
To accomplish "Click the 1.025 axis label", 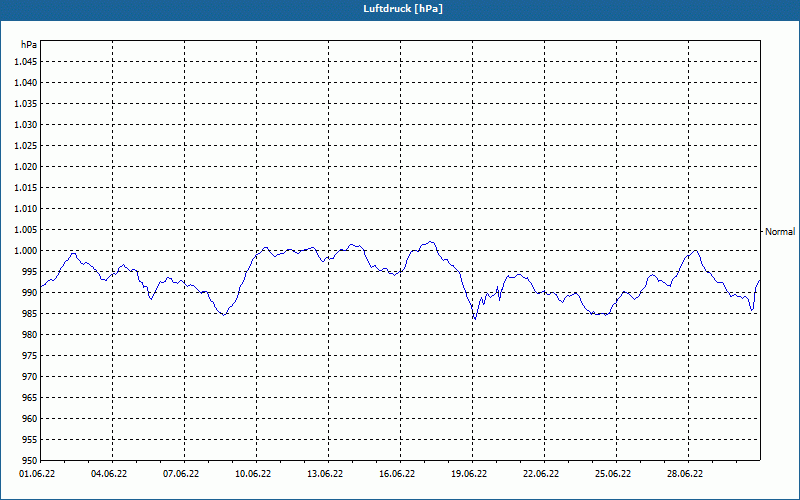I will click(26, 145).
